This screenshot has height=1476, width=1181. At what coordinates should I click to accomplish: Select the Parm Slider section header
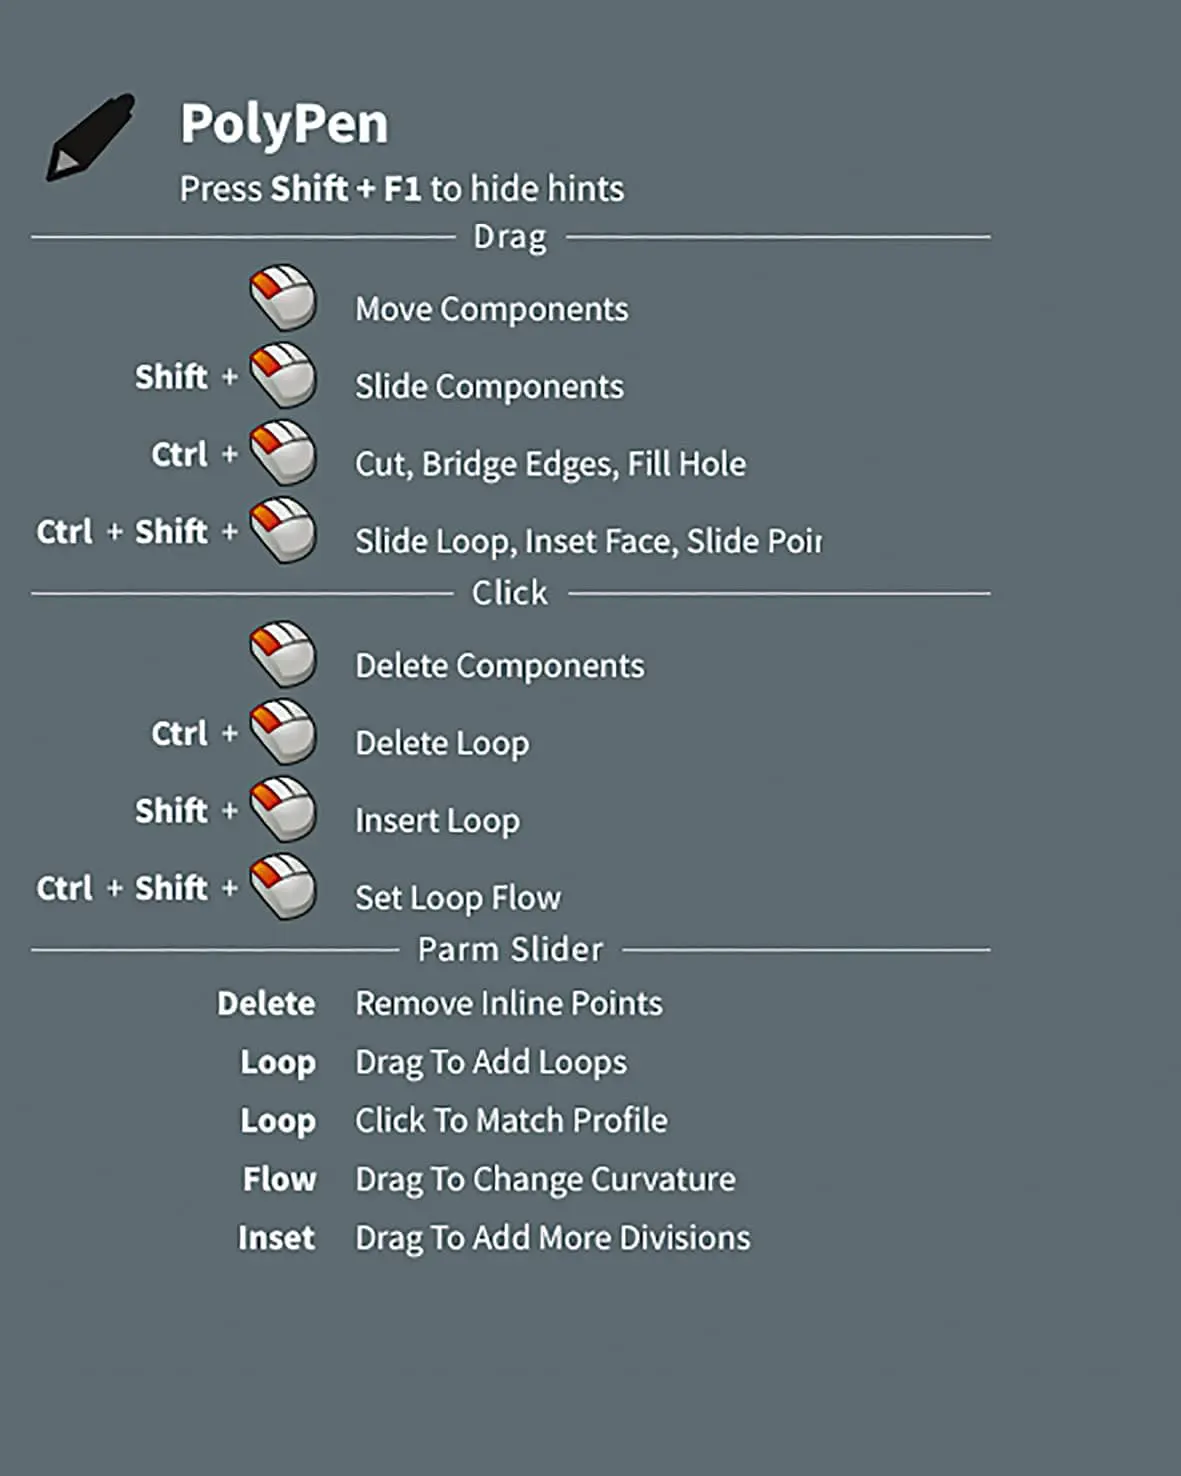click(x=510, y=949)
